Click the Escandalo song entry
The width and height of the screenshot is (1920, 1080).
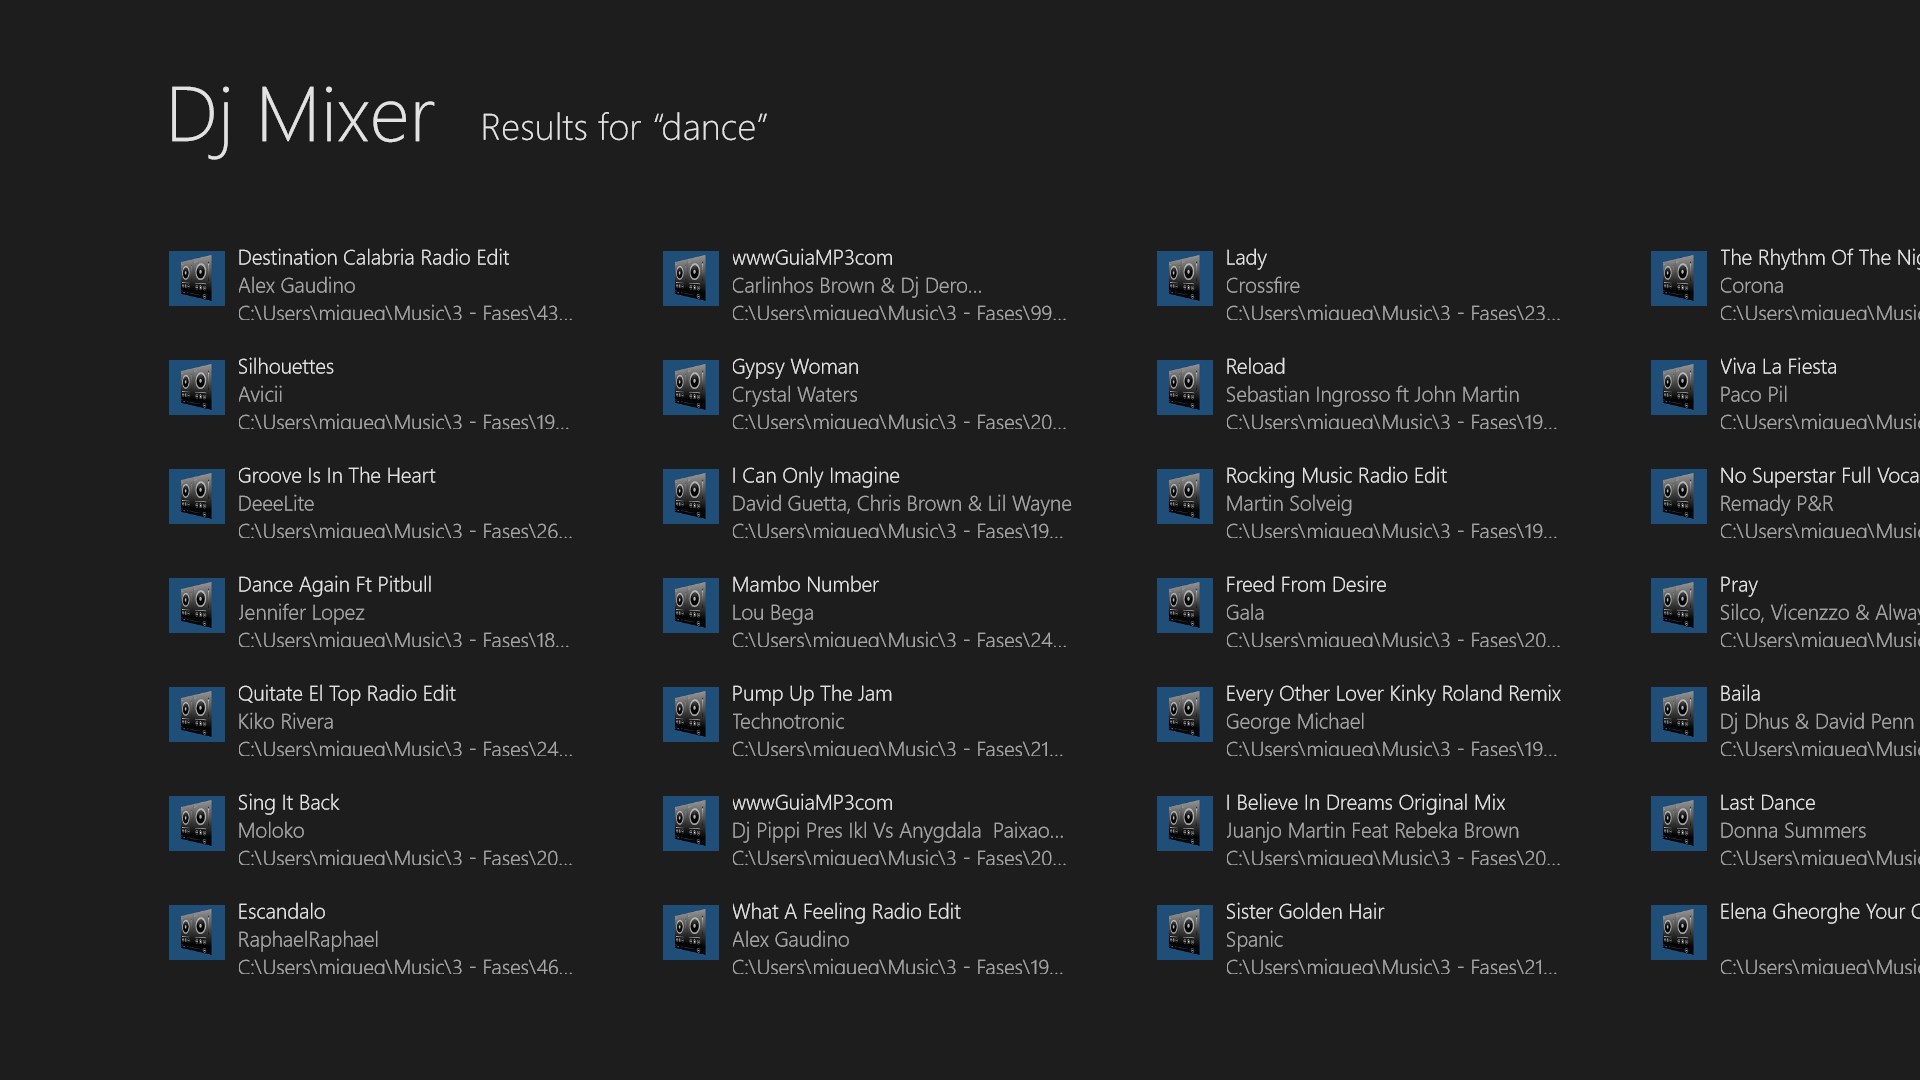pos(281,912)
